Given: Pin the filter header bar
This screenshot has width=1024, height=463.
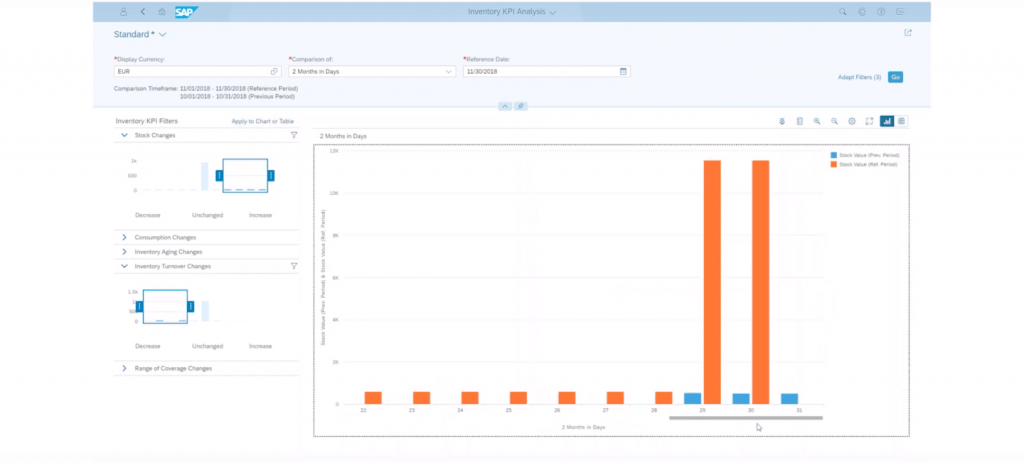Looking at the screenshot, I should click(520, 106).
